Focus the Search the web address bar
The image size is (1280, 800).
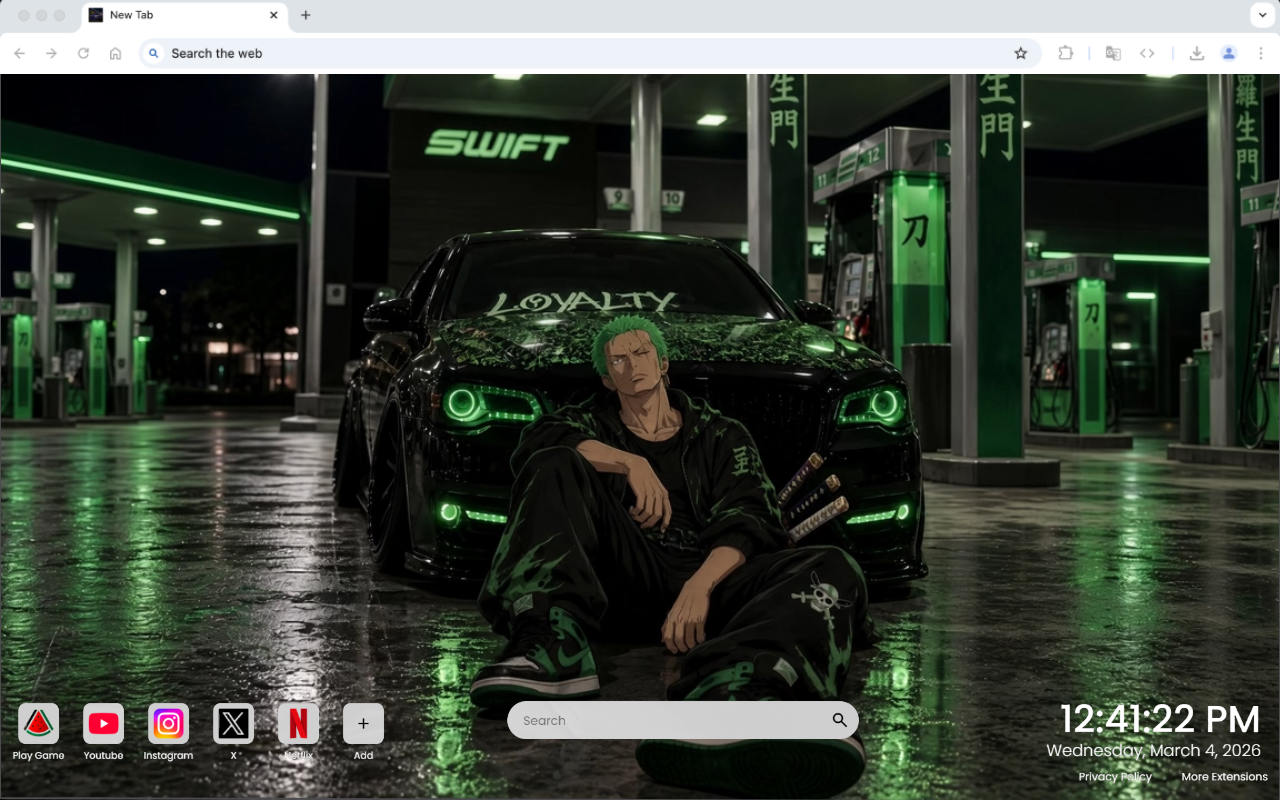point(590,53)
